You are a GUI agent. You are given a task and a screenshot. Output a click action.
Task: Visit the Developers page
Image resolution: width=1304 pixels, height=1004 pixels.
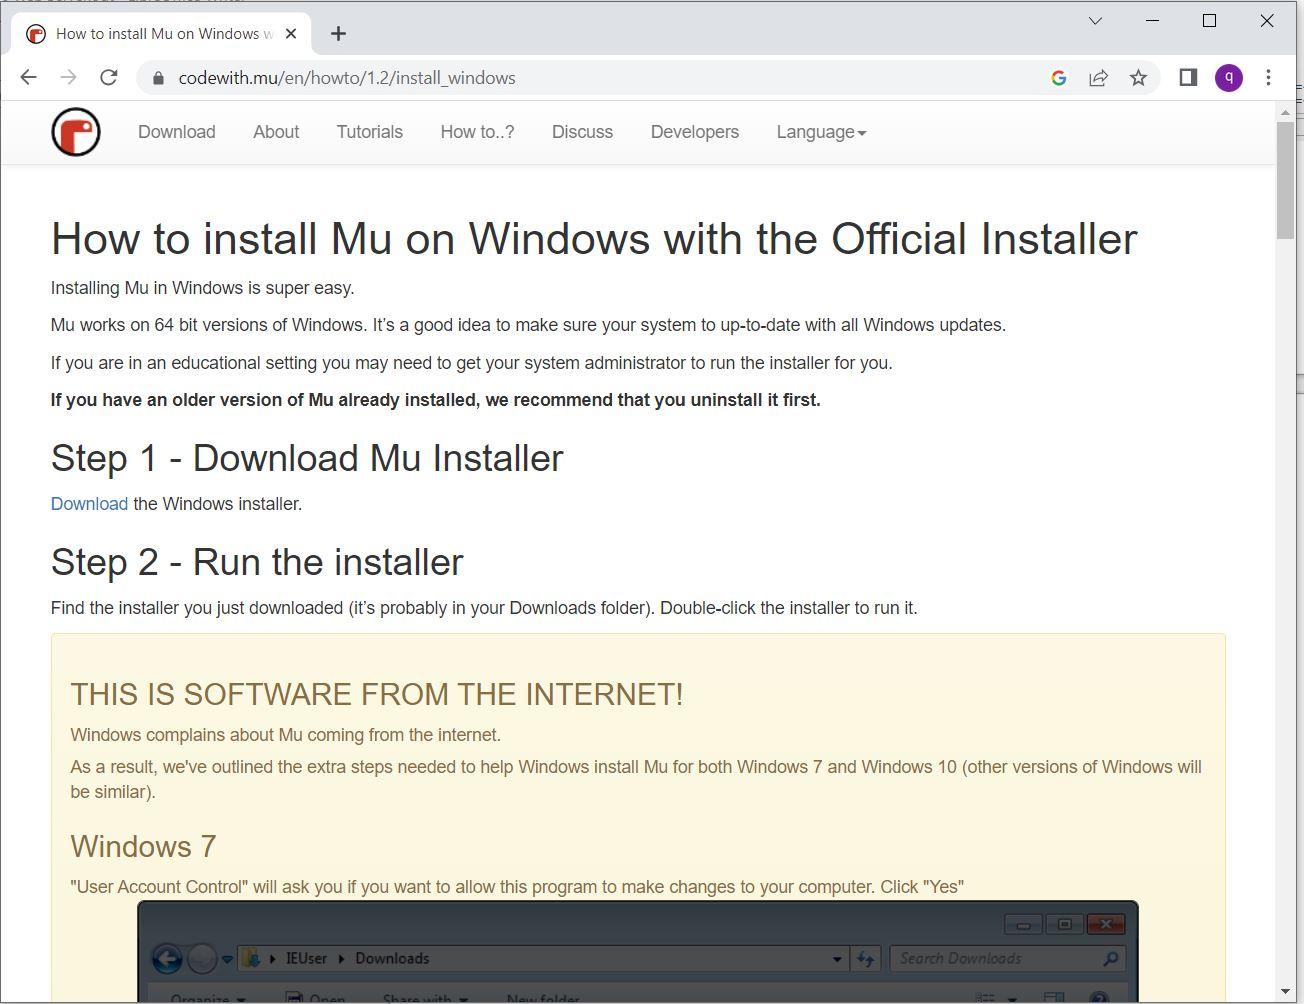(x=694, y=131)
